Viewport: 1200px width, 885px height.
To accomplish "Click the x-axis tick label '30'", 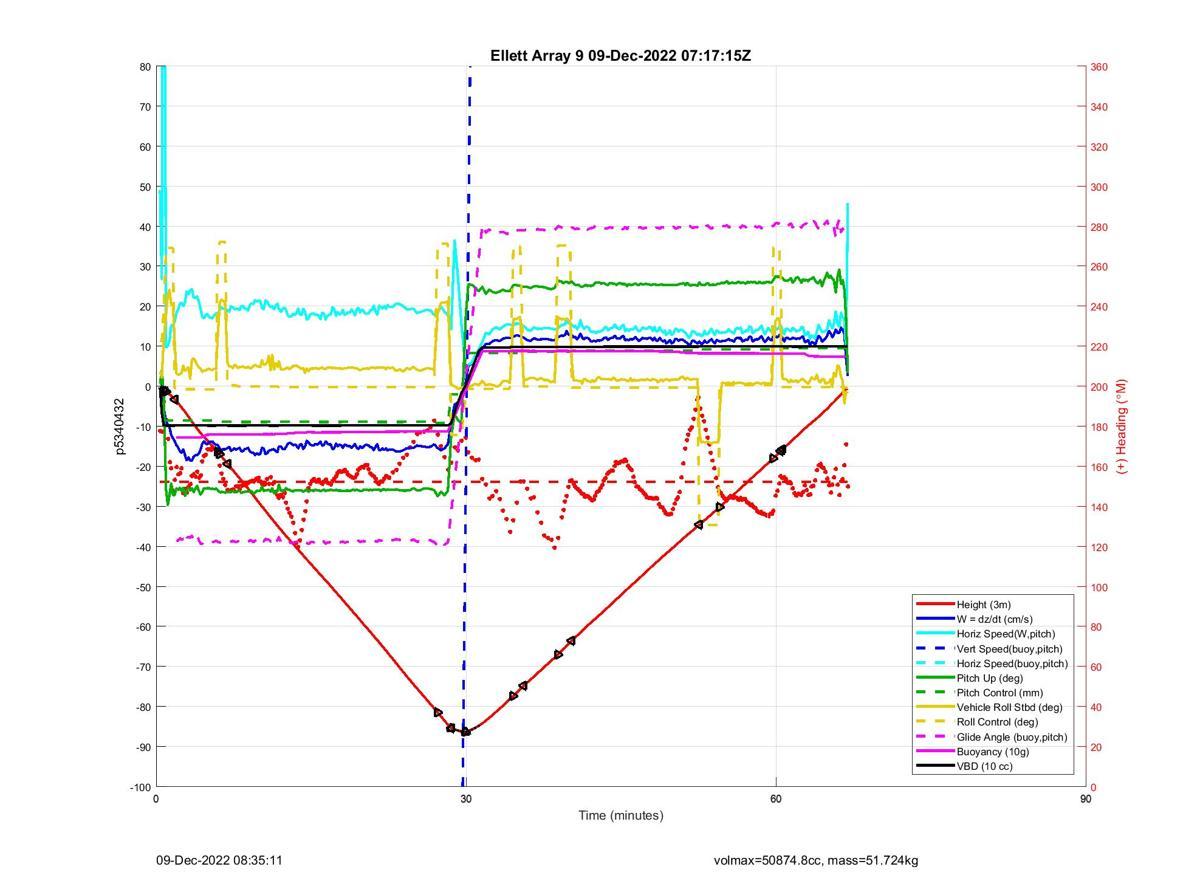I will point(465,798).
